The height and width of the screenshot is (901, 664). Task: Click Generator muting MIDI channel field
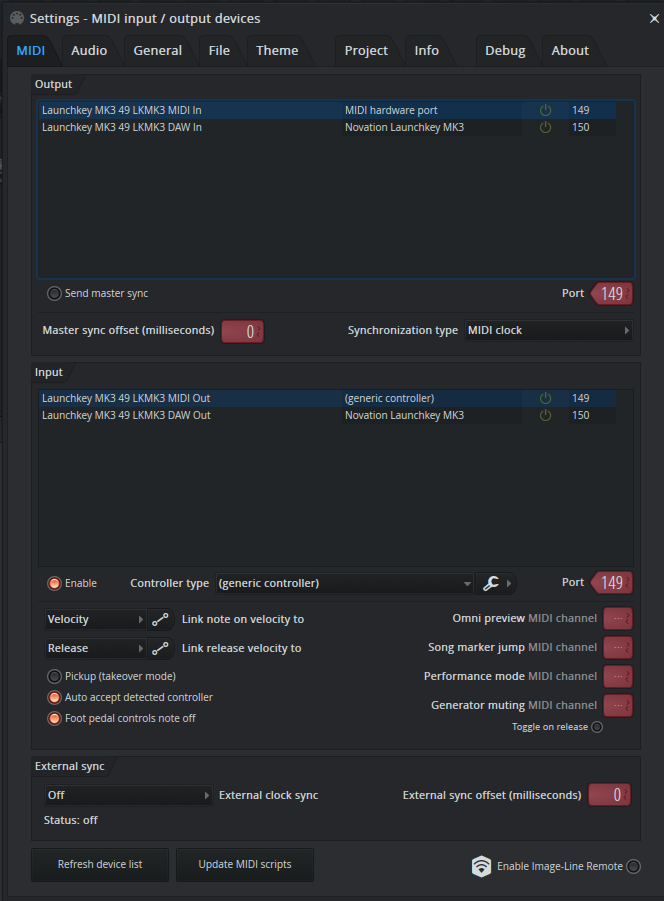(618, 705)
